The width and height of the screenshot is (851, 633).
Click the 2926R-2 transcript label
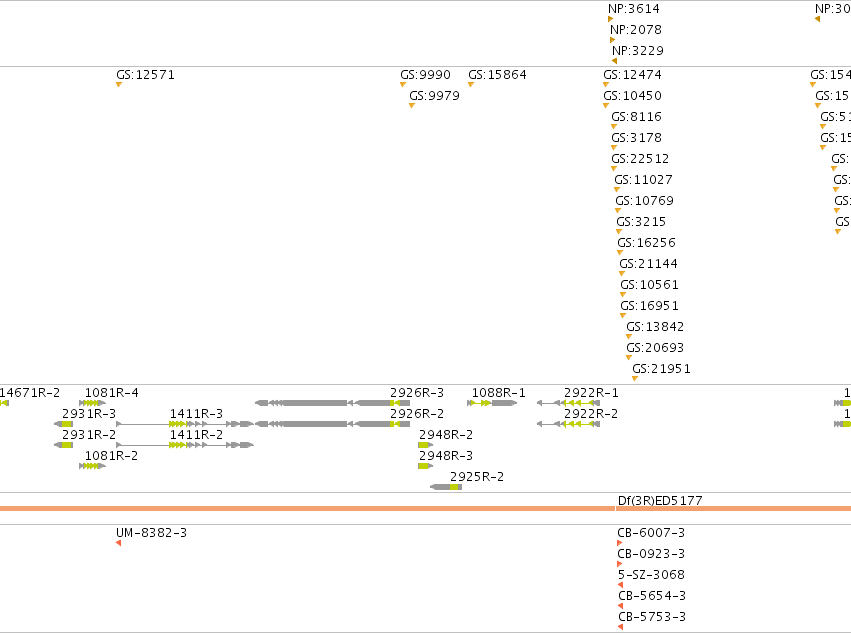pyautogui.click(x=417, y=414)
